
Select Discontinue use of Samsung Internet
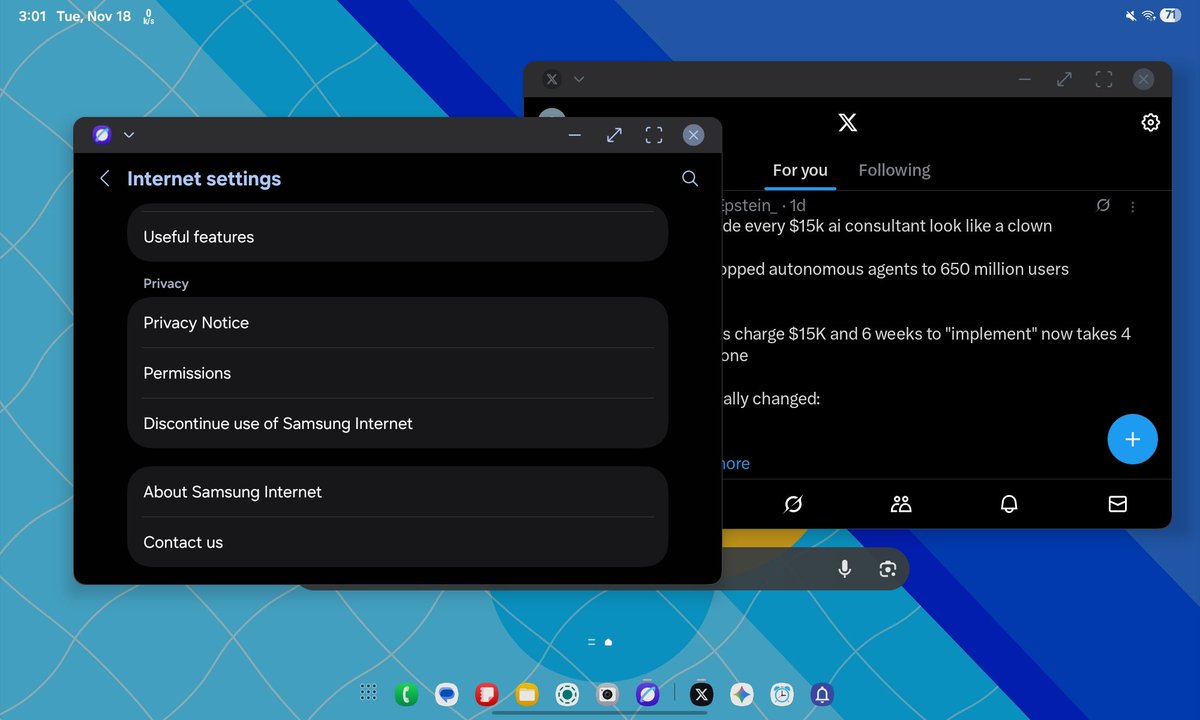(x=398, y=423)
